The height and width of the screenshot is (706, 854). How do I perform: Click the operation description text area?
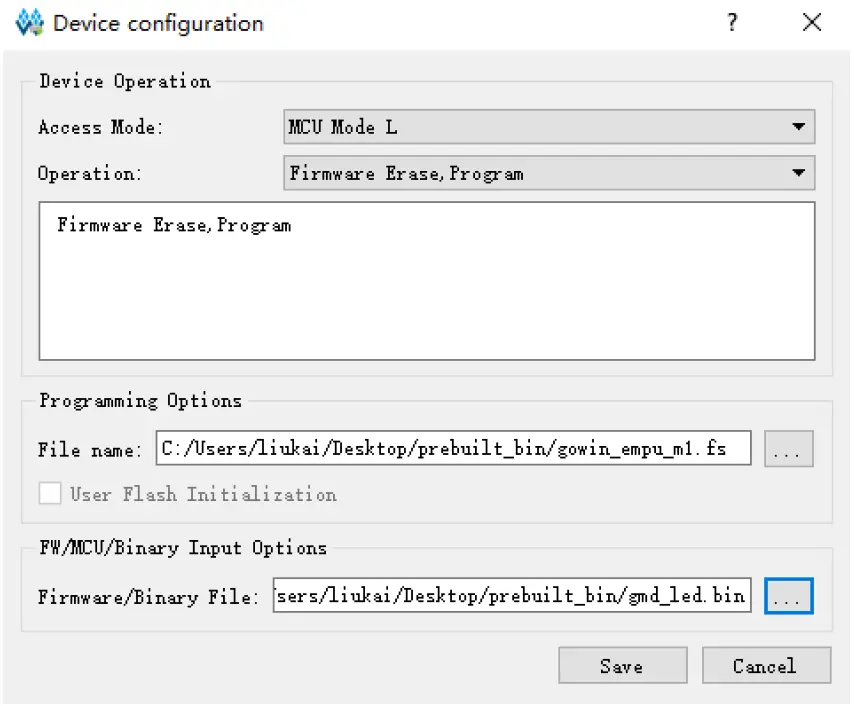427,280
